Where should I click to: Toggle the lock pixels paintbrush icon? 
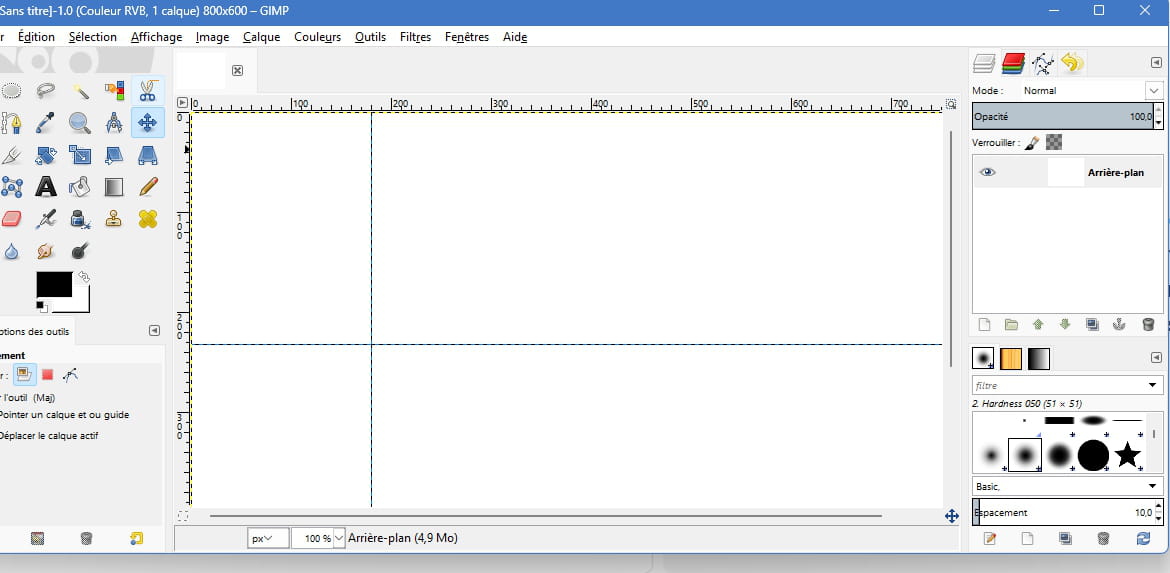1033,143
